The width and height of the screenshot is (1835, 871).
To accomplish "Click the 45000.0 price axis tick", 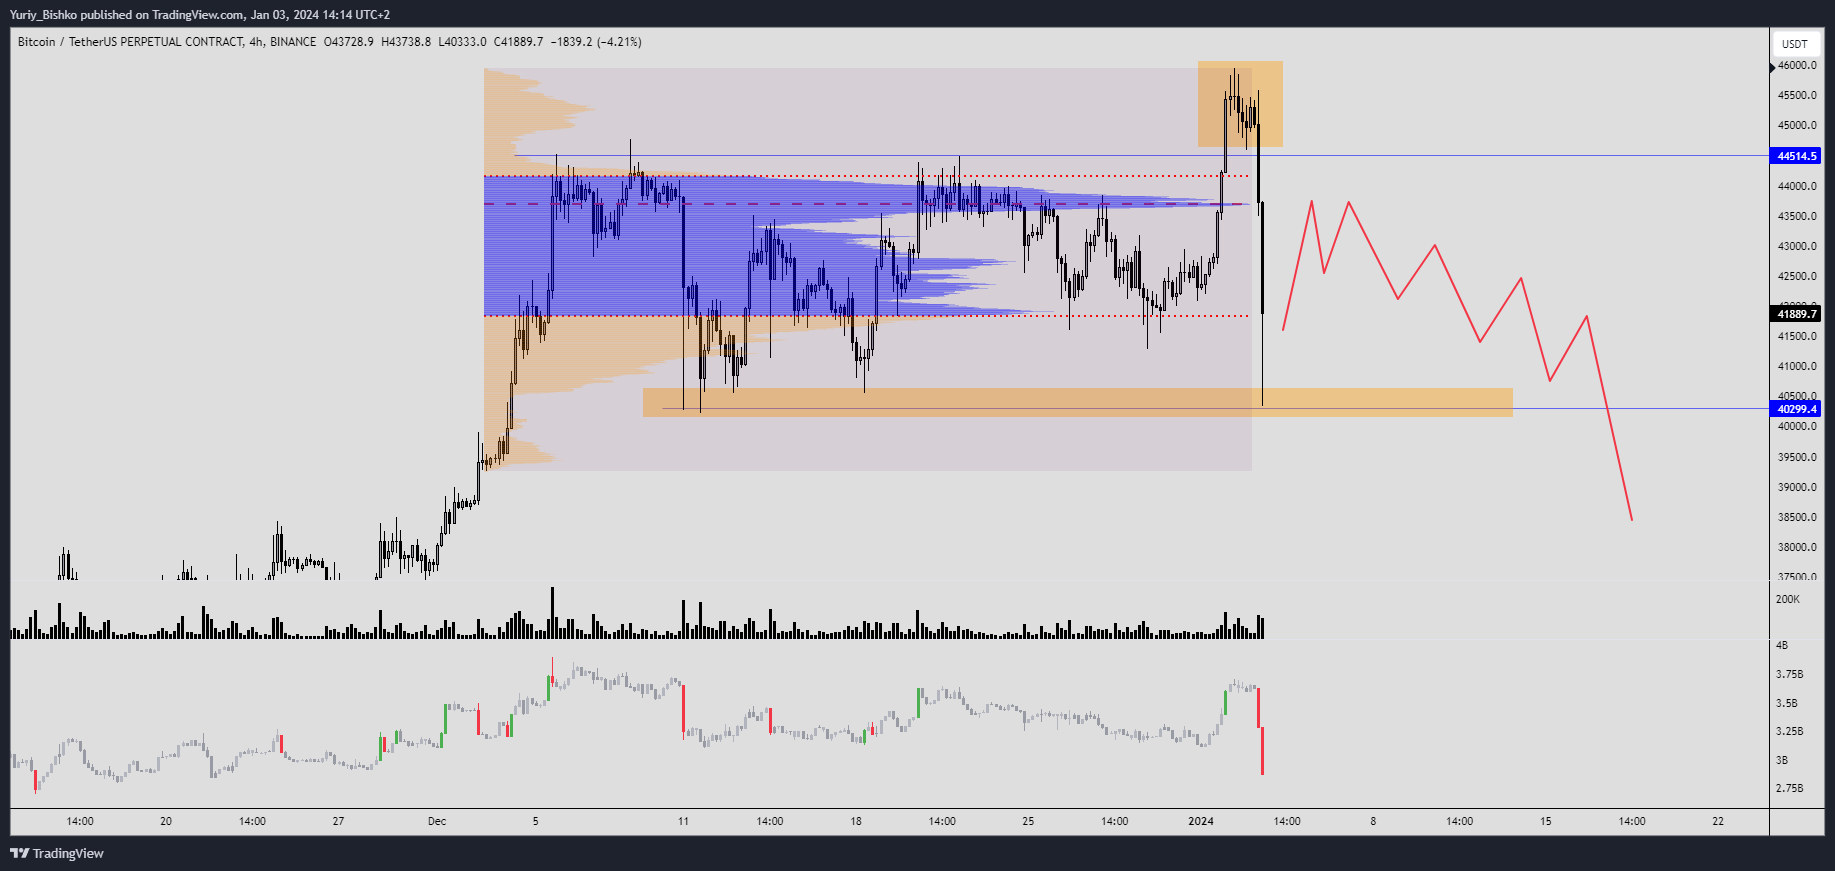I will [1797, 126].
